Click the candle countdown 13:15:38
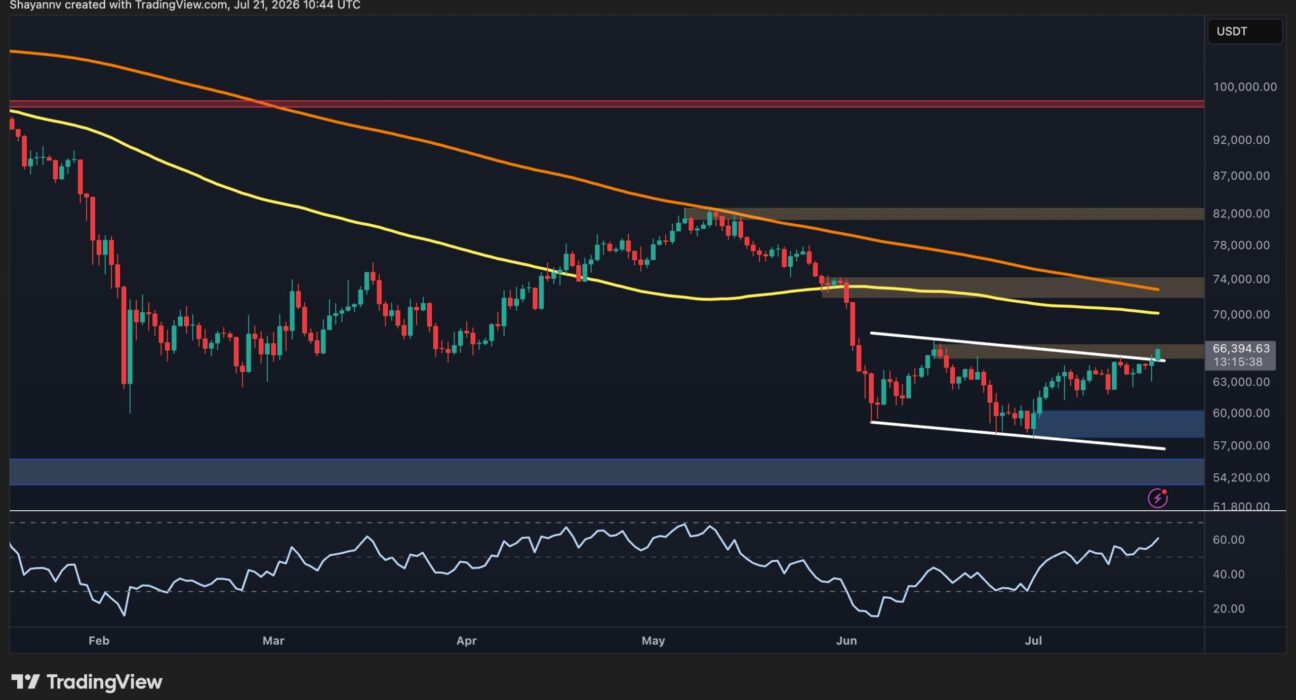Viewport: 1296px width, 700px height. pyautogui.click(x=1236, y=362)
